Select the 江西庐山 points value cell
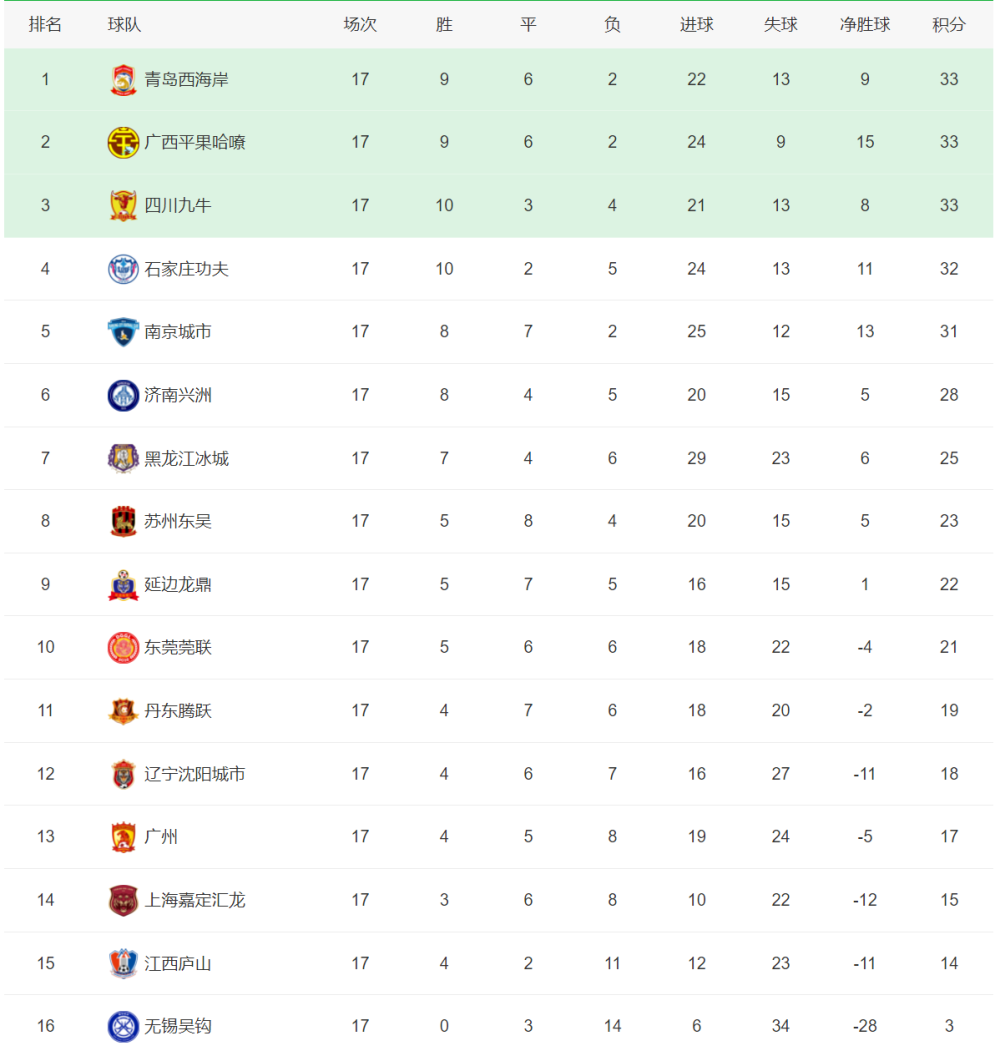The width and height of the screenshot is (1000, 1051). pos(949,963)
